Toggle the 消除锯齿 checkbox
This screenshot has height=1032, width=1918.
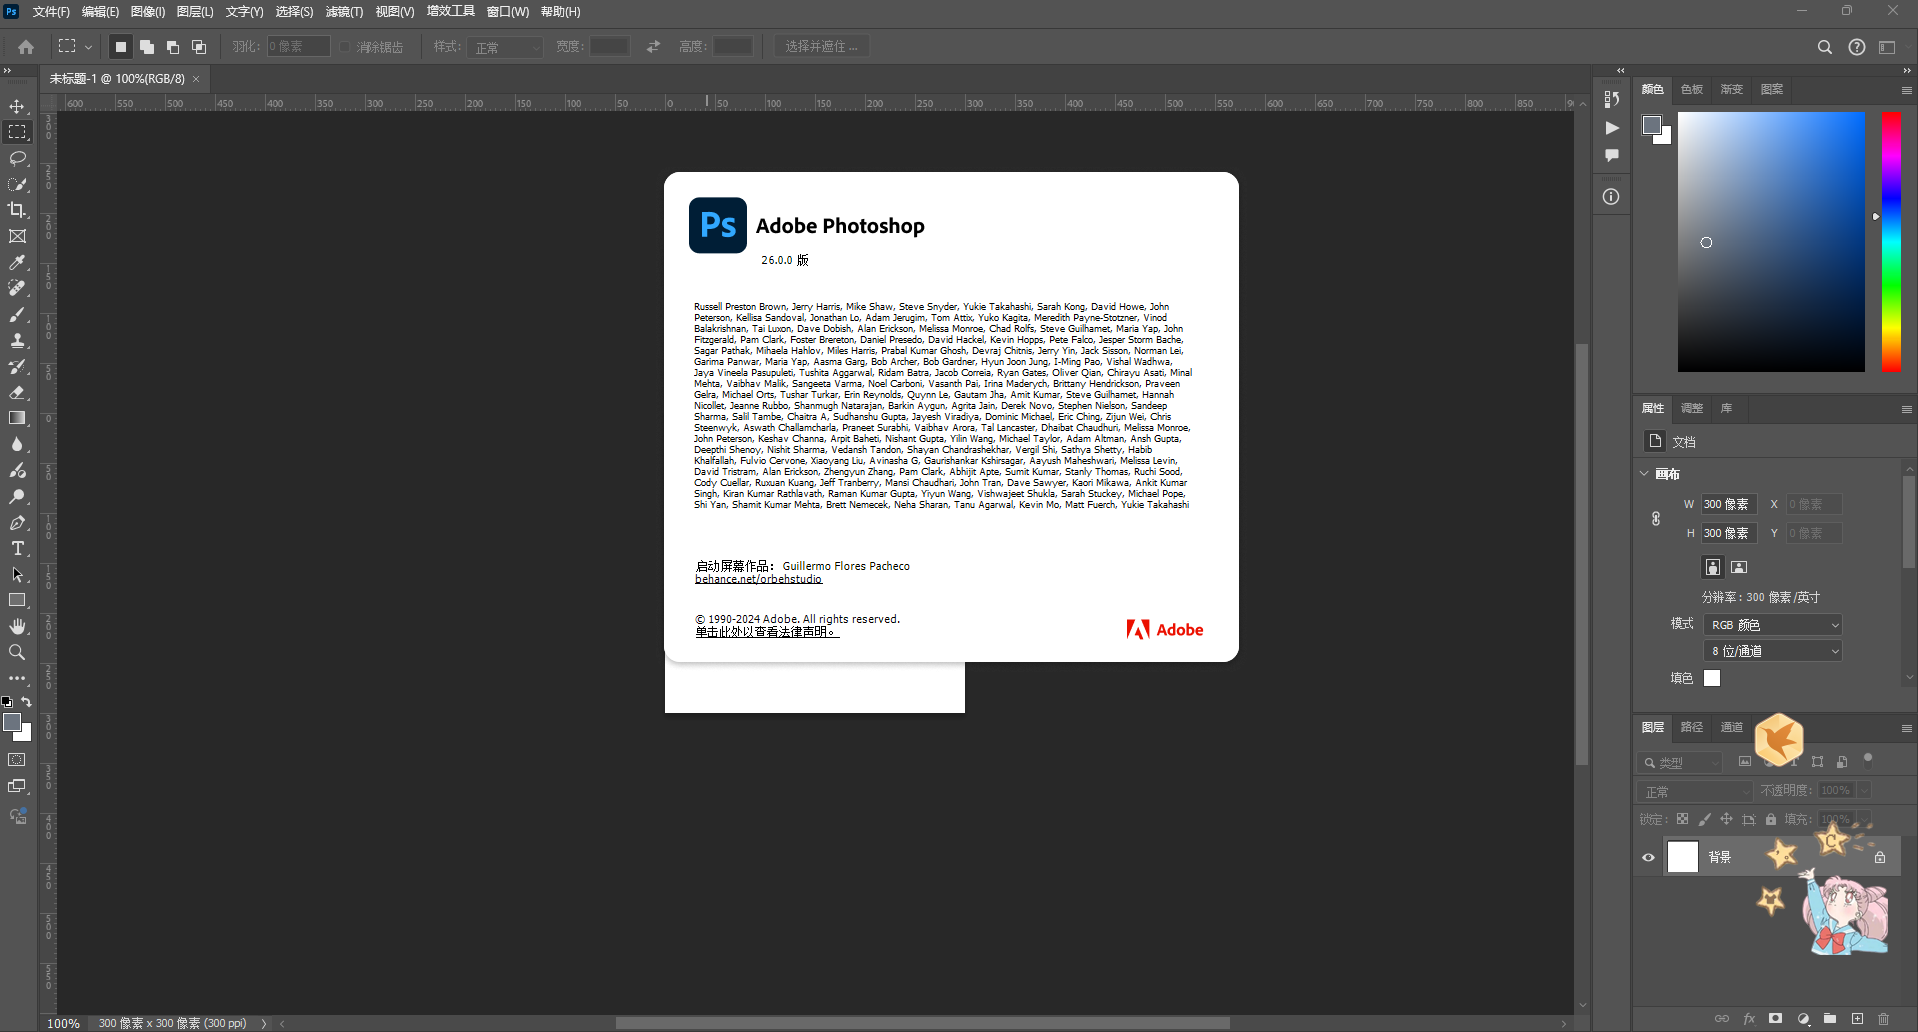pyautogui.click(x=345, y=47)
